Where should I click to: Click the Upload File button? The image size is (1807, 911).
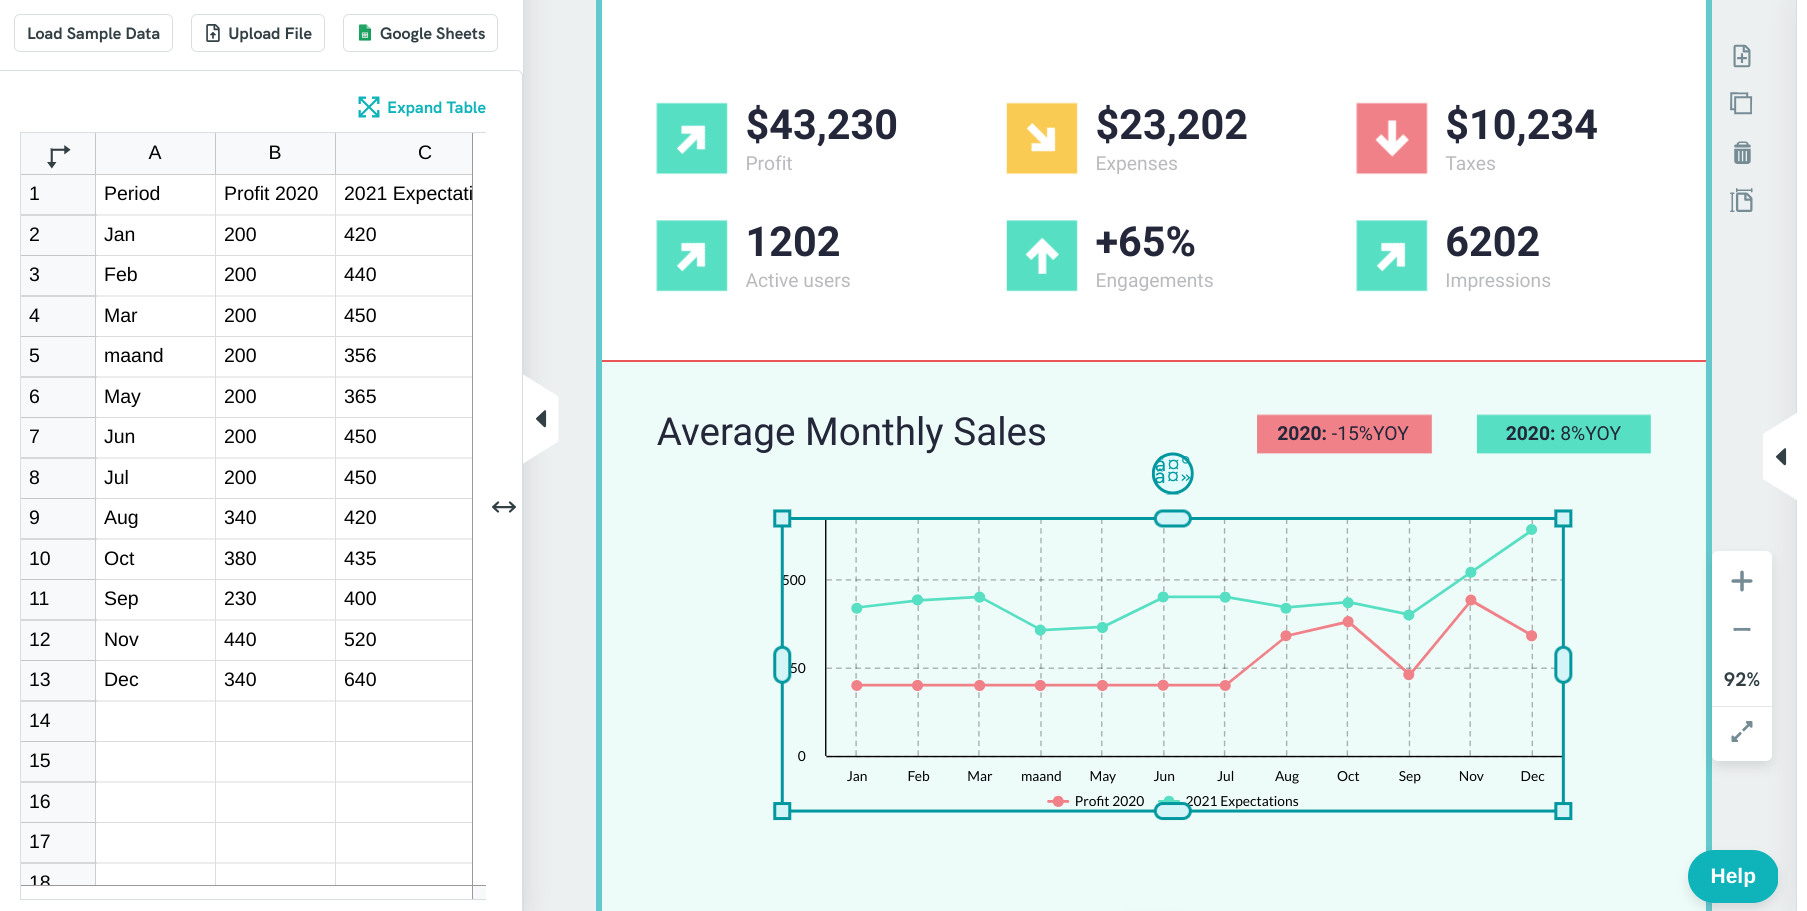click(x=258, y=33)
